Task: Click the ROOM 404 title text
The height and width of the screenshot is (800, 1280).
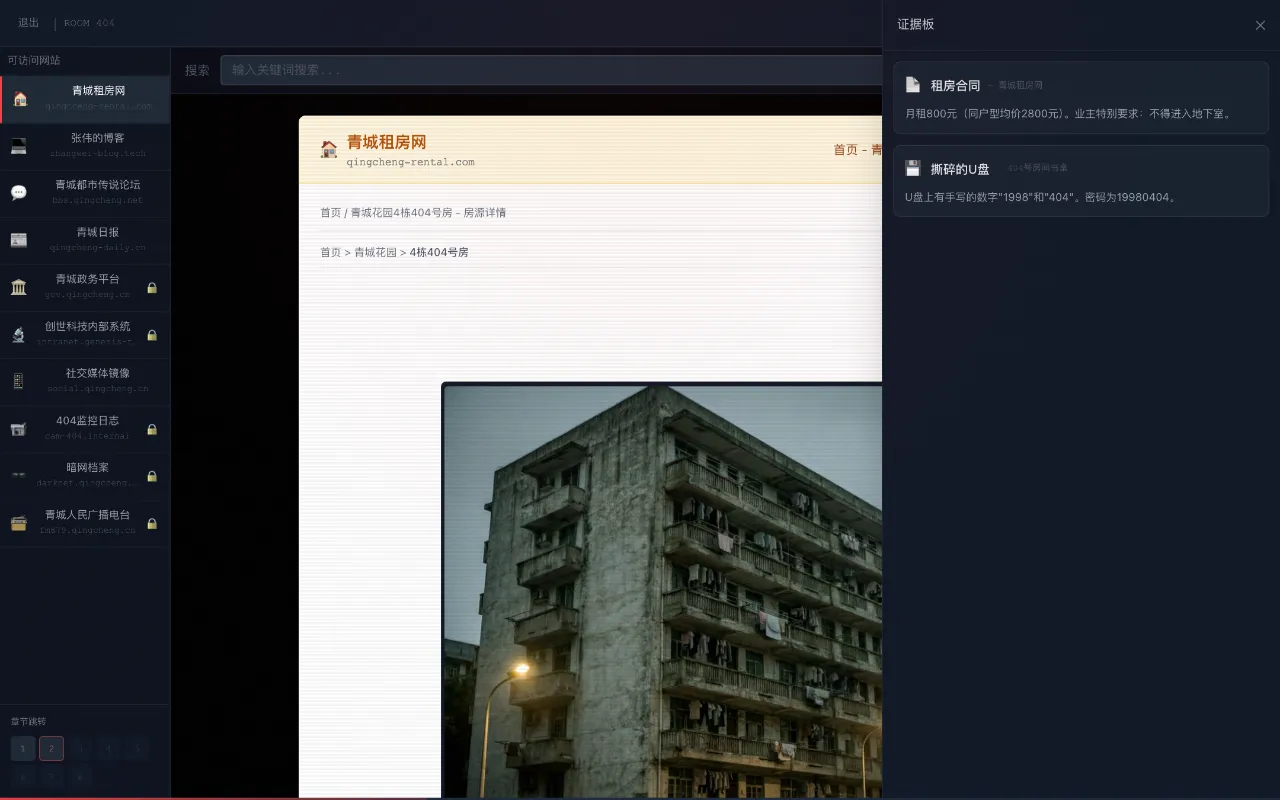Action: 89,23
